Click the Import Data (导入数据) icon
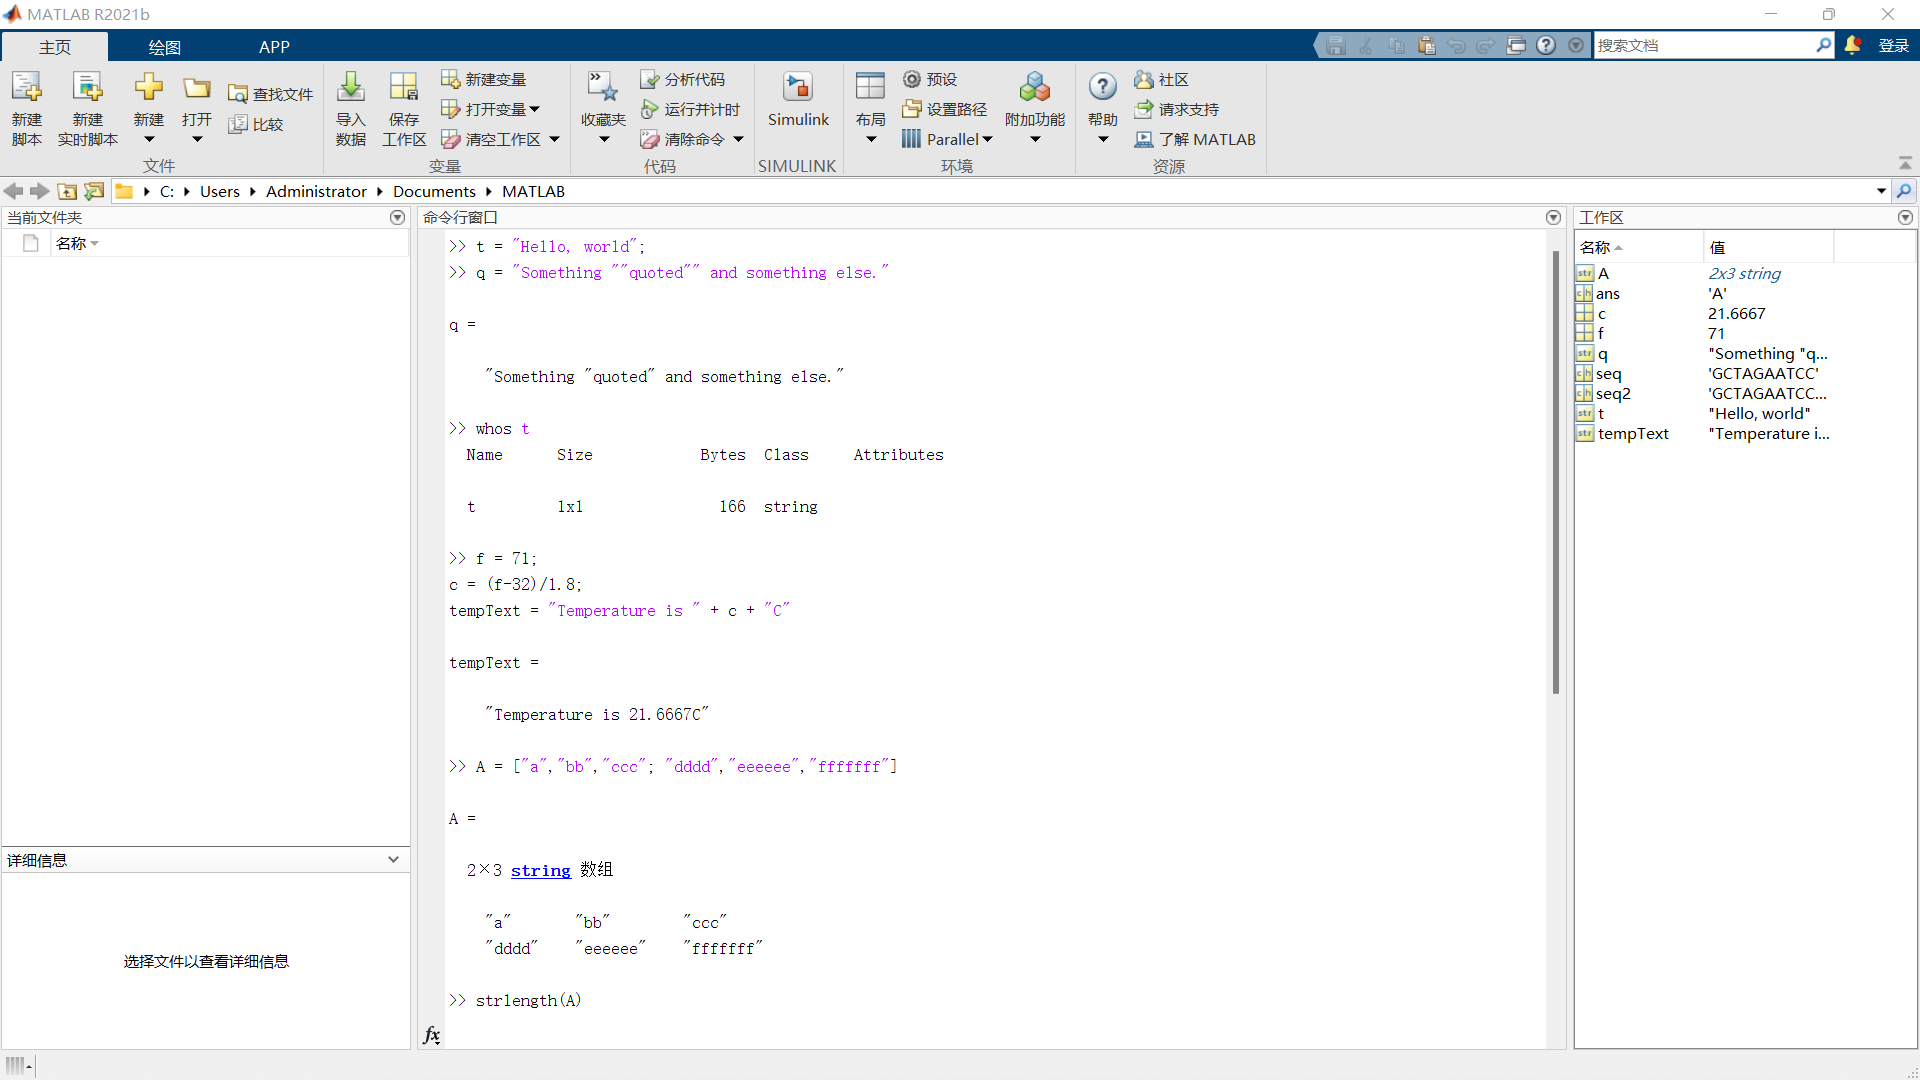The height and width of the screenshot is (1080, 1920). coord(351,88)
